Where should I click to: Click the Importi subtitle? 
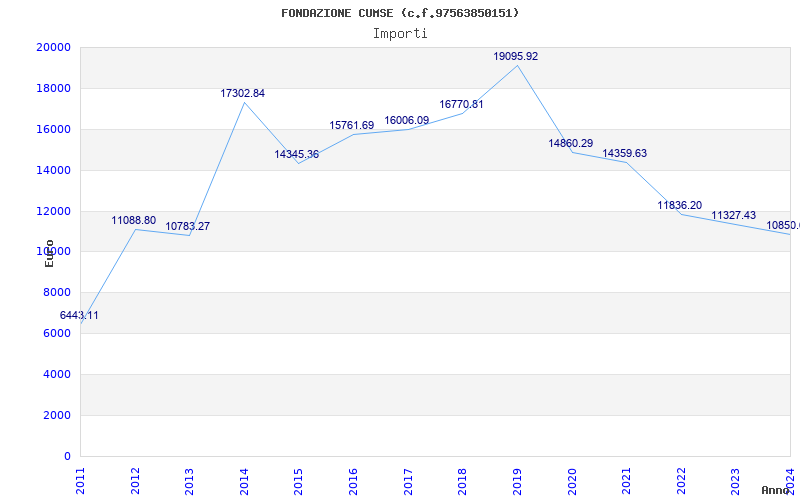pos(400,34)
